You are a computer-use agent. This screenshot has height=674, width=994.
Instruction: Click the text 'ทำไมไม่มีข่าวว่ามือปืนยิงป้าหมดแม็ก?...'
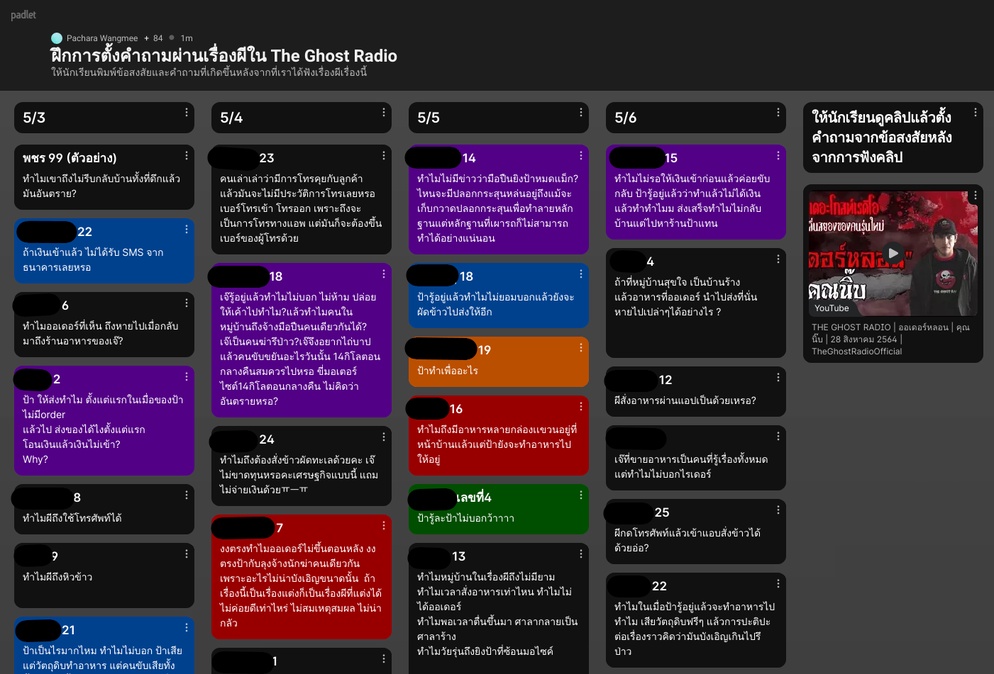(x=498, y=208)
